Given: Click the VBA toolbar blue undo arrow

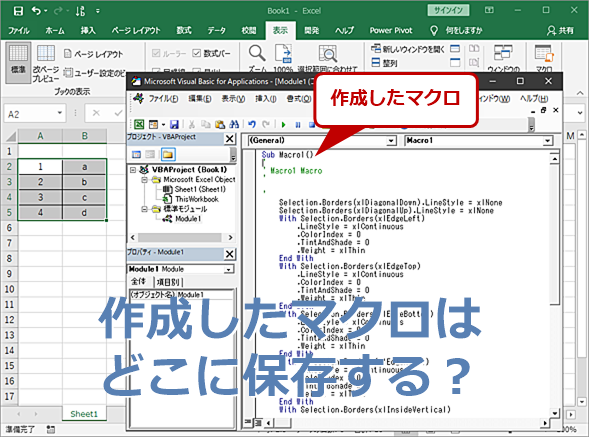Looking at the screenshot, I should coord(252,124).
